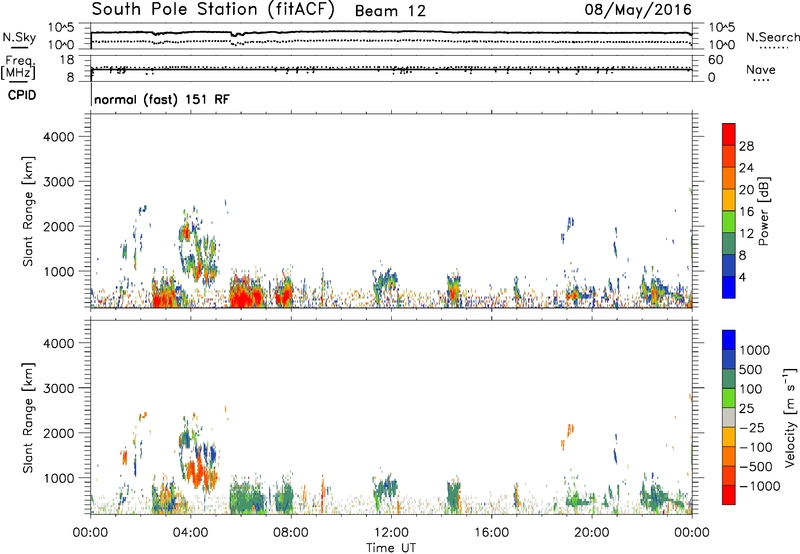Click the red high-power echo near 06:00 in power panel
This screenshot has width=800, height=554.
click(x=245, y=296)
